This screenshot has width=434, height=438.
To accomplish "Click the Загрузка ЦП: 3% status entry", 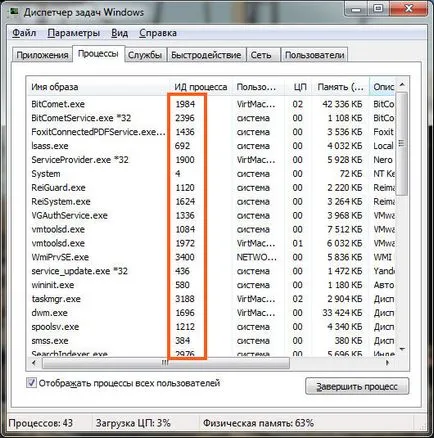I will click(x=133, y=423).
